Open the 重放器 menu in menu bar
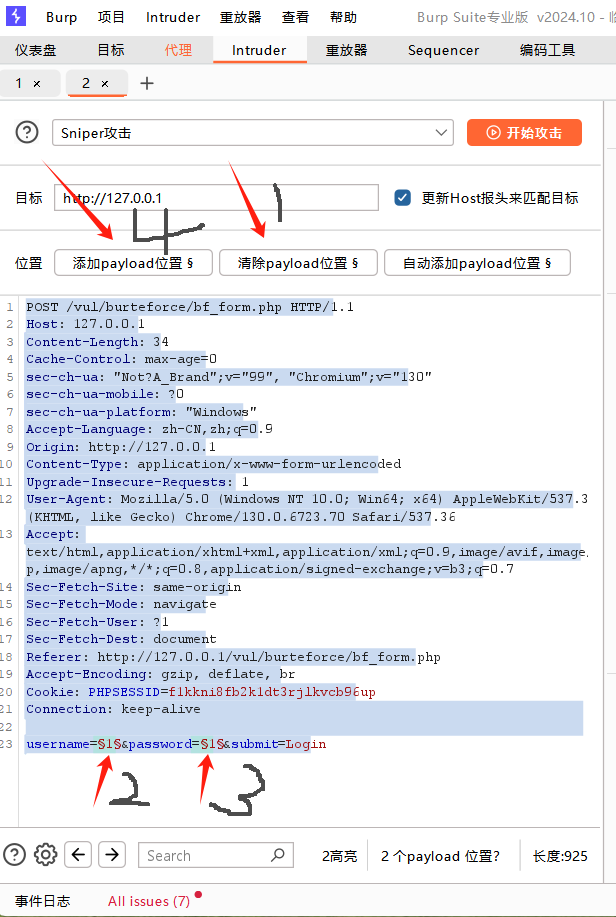 coord(240,17)
